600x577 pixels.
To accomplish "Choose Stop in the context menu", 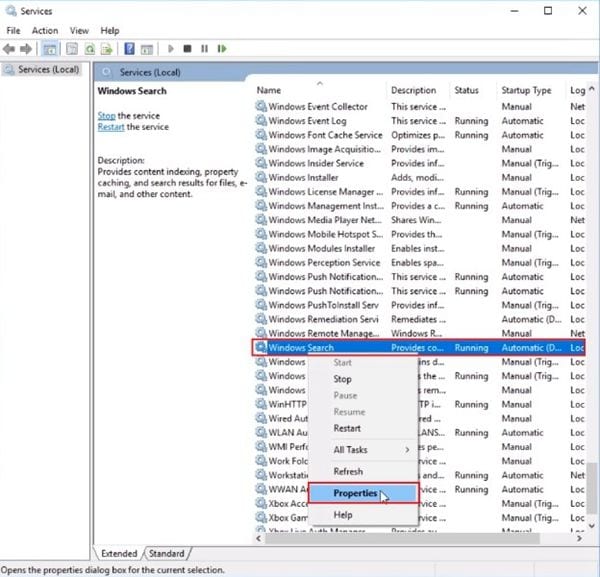I will (363, 379).
